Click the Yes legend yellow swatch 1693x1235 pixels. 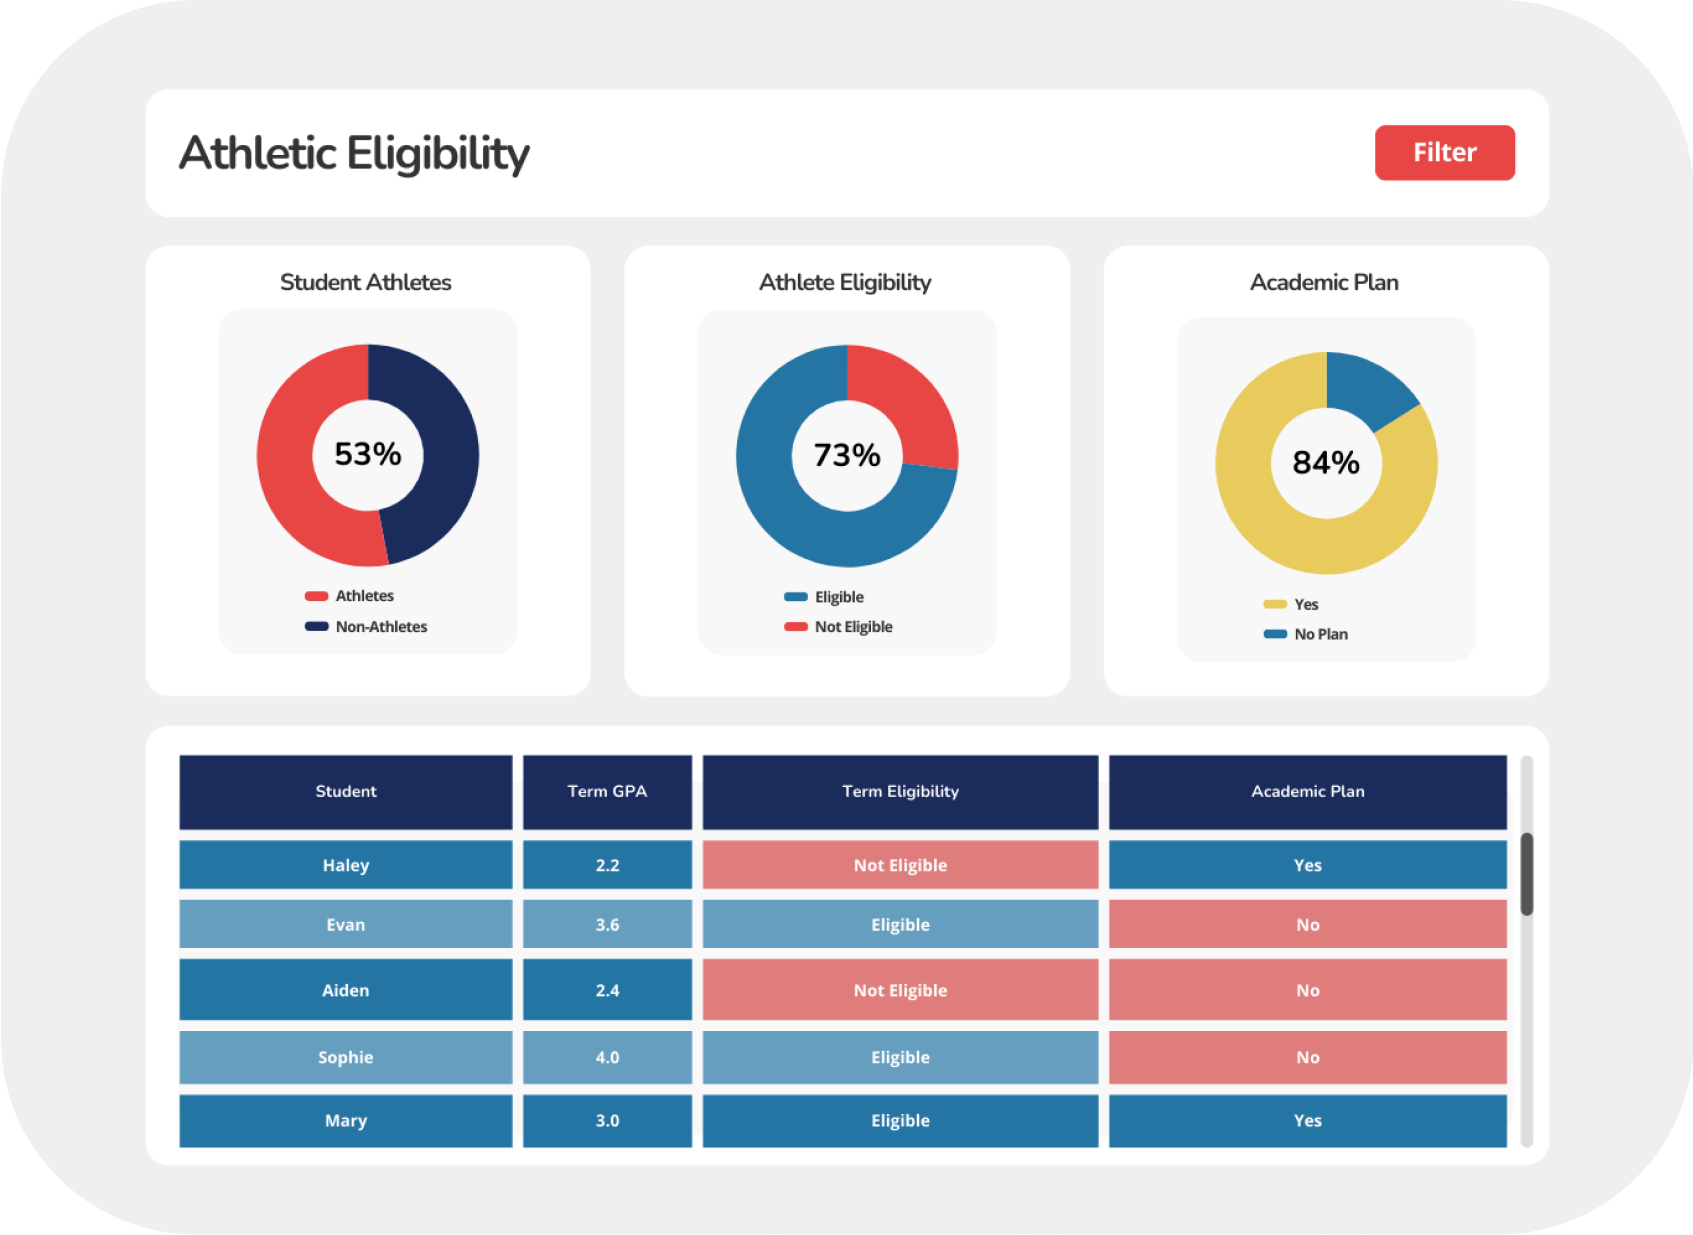tap(1274, 604)
